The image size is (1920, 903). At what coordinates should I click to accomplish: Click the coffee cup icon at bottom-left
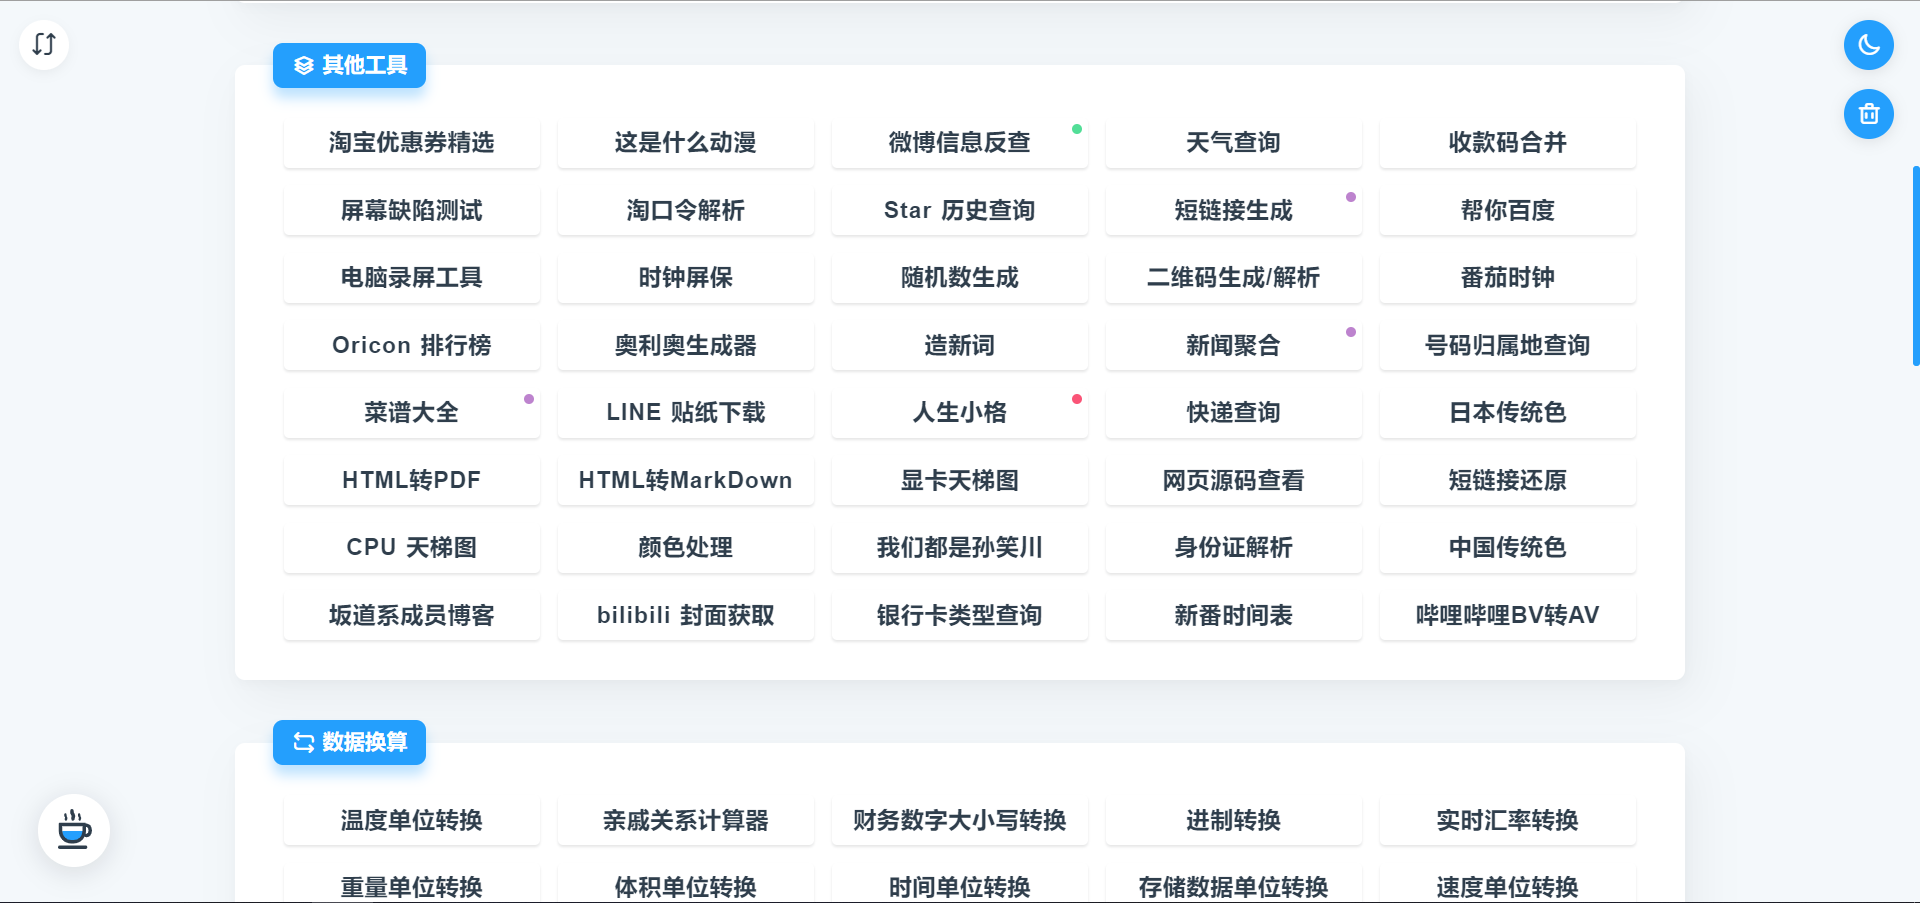(x=74, y=829)
